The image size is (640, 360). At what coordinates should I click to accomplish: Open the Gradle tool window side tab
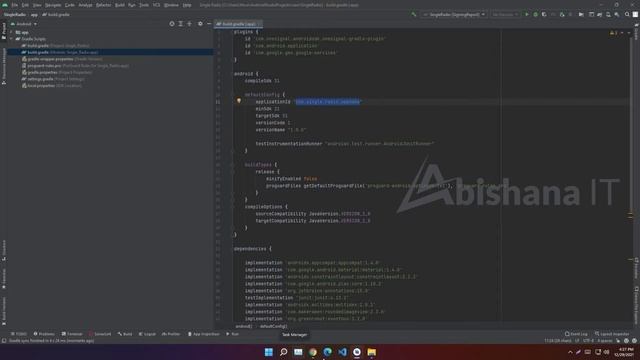tap(636, 32)
